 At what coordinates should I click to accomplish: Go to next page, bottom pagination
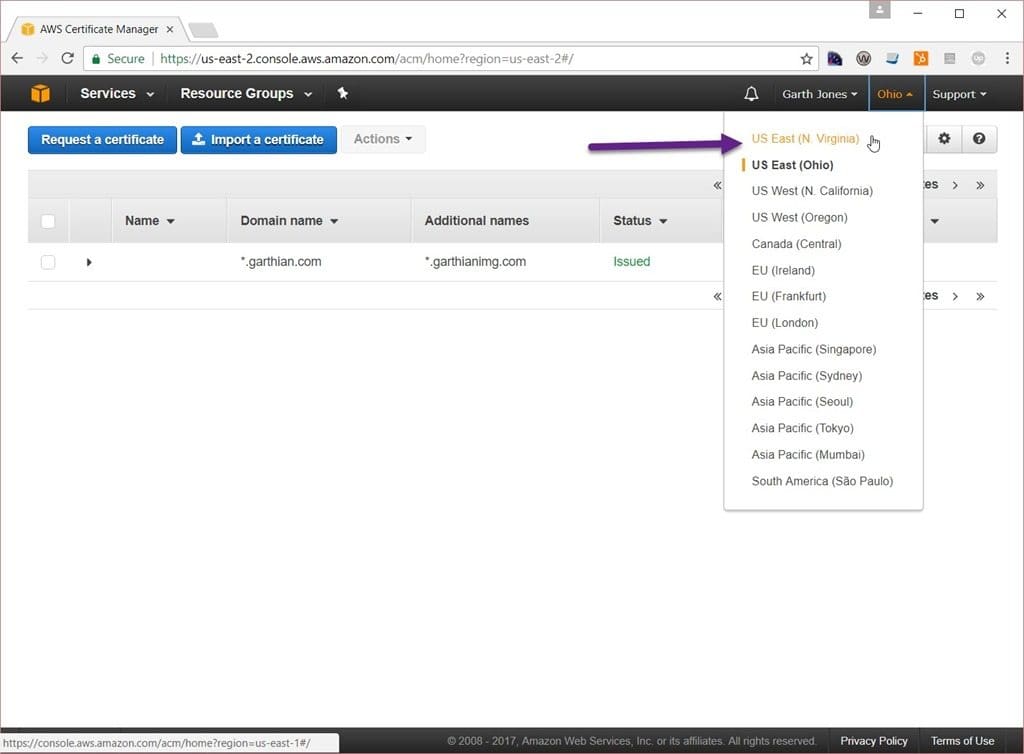[x=955, y=296]
